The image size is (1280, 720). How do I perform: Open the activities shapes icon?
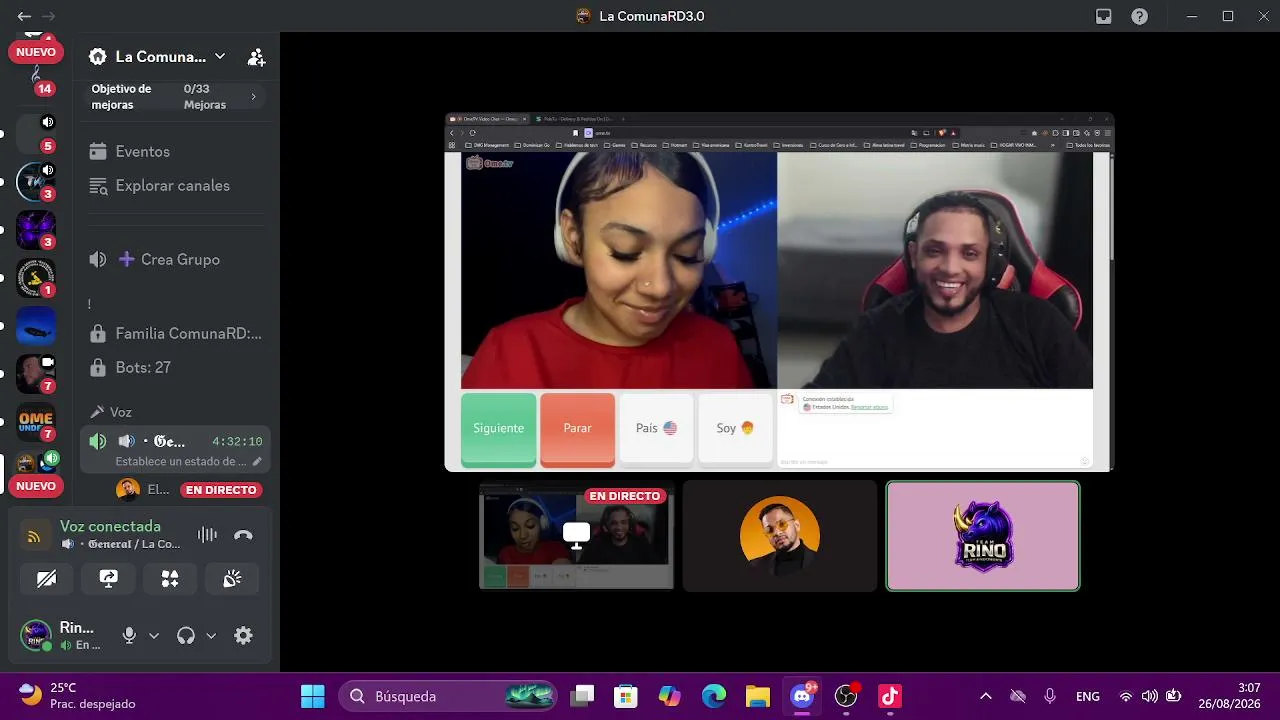[x=170, y=579]
